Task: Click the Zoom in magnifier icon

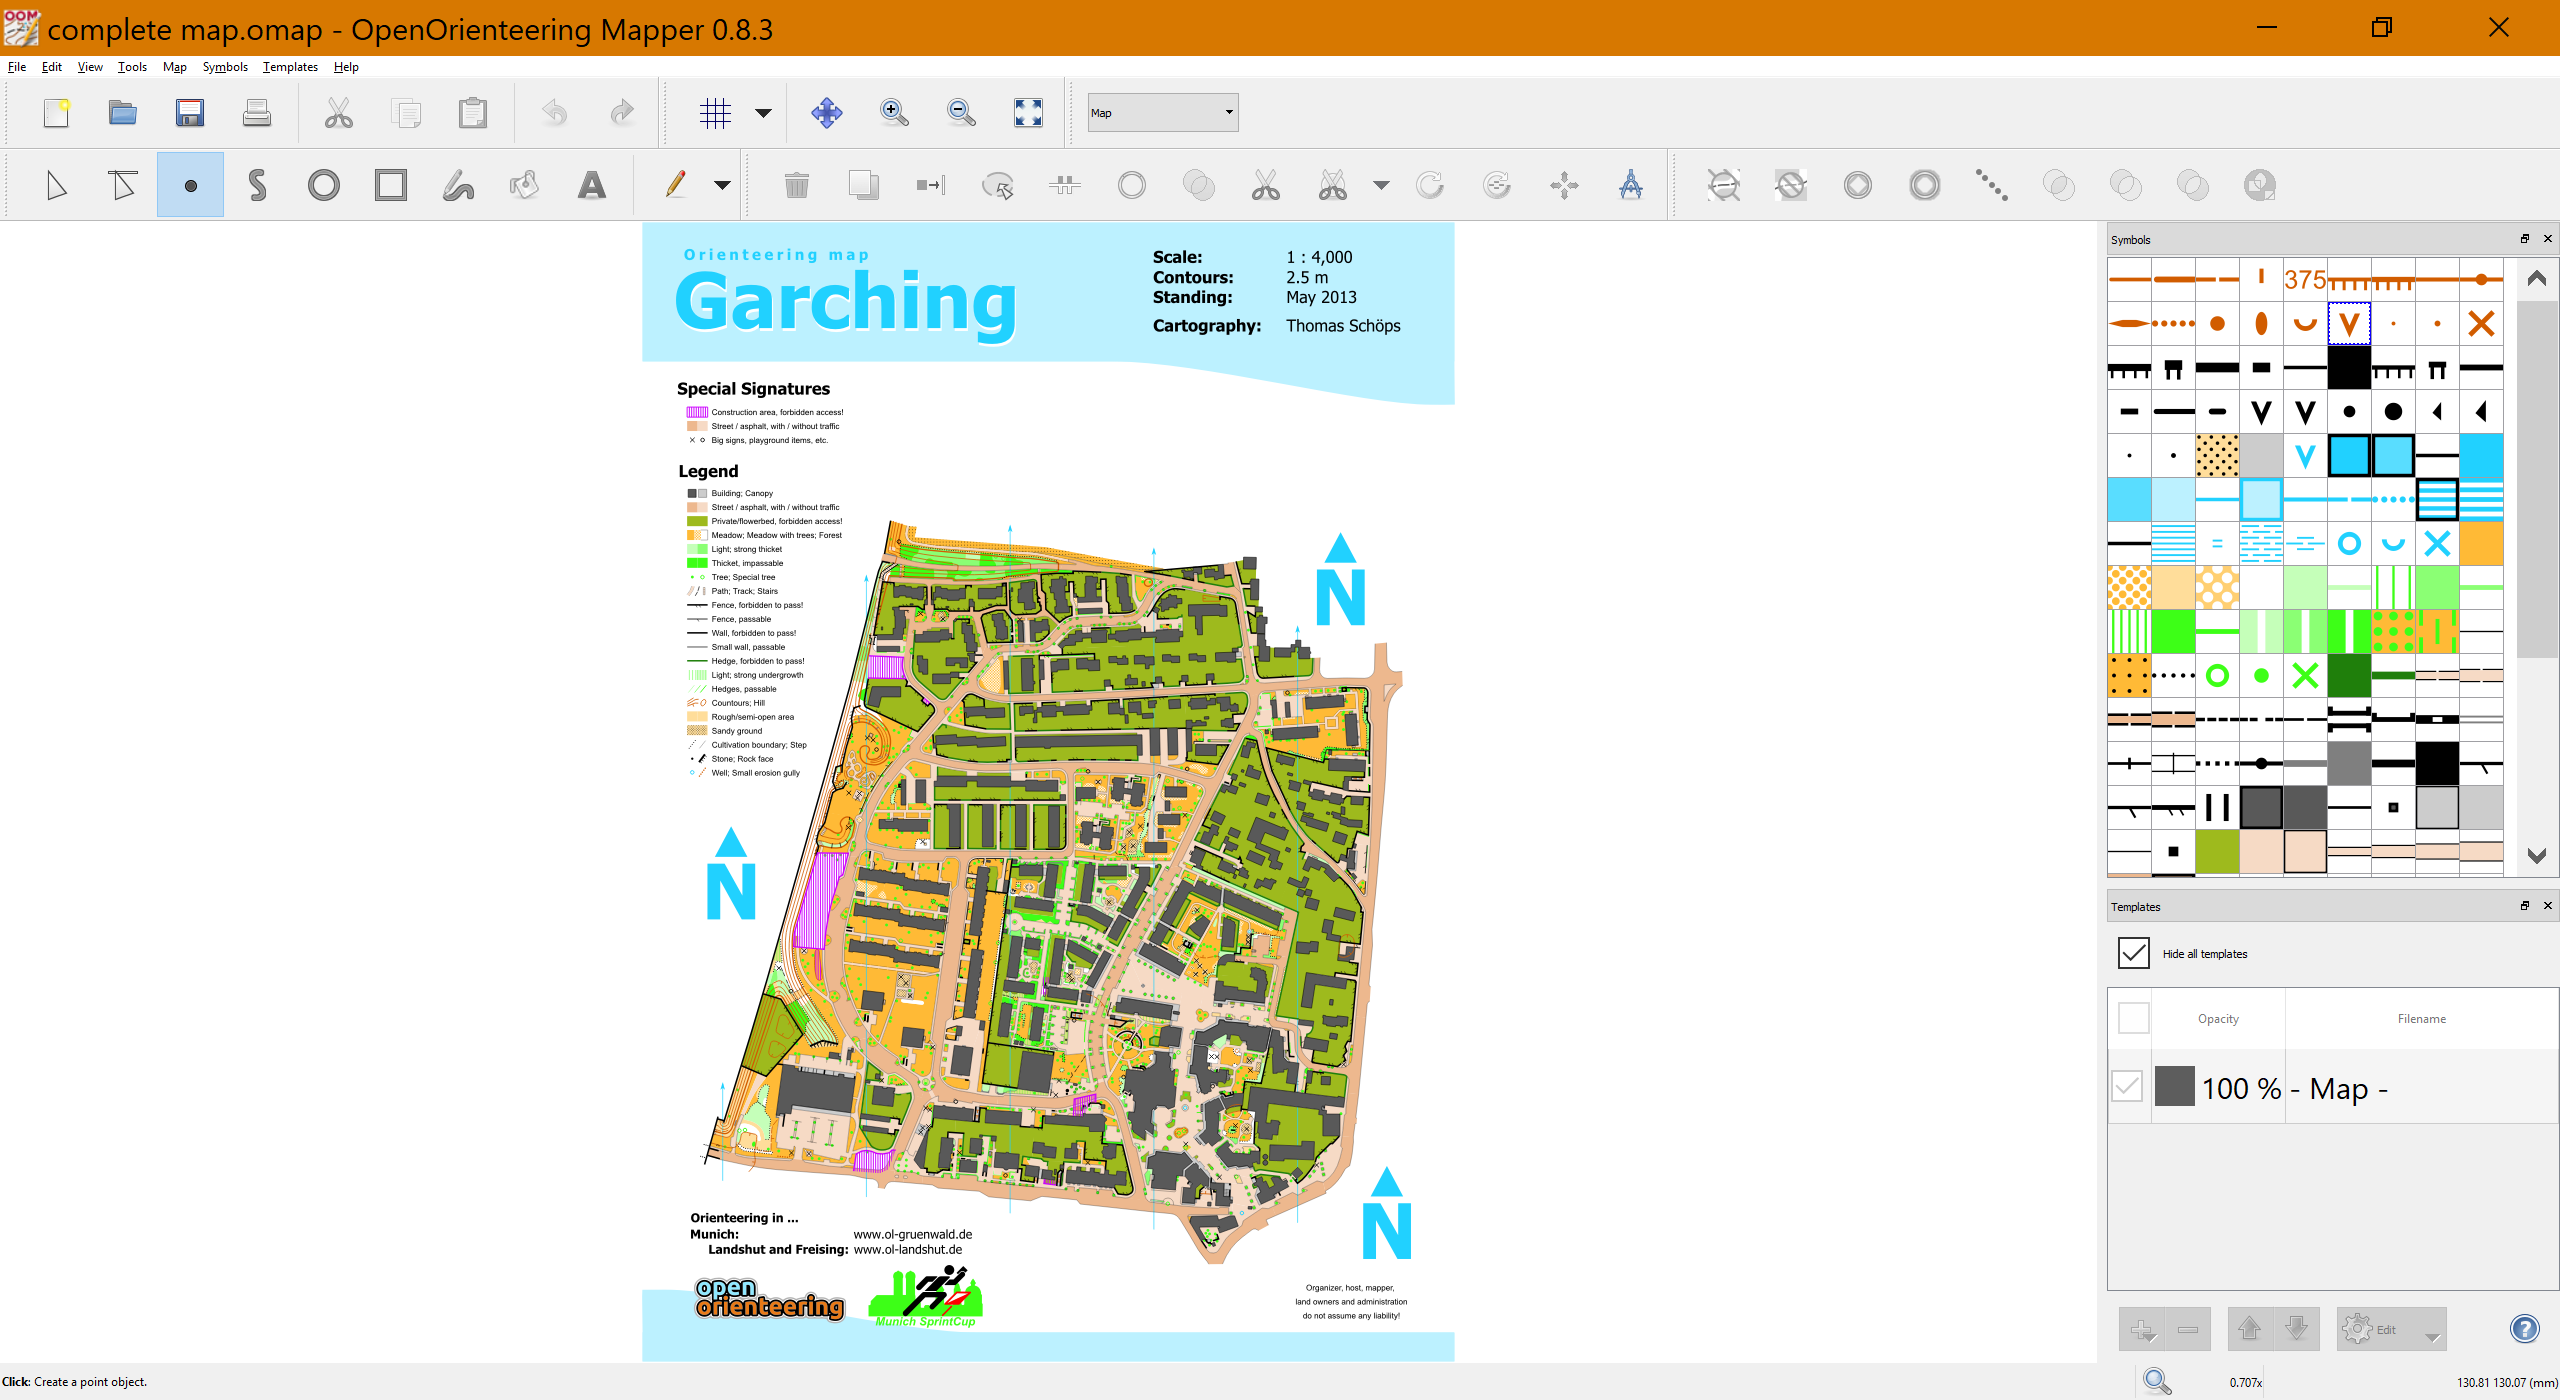Action: click(894, 113)
